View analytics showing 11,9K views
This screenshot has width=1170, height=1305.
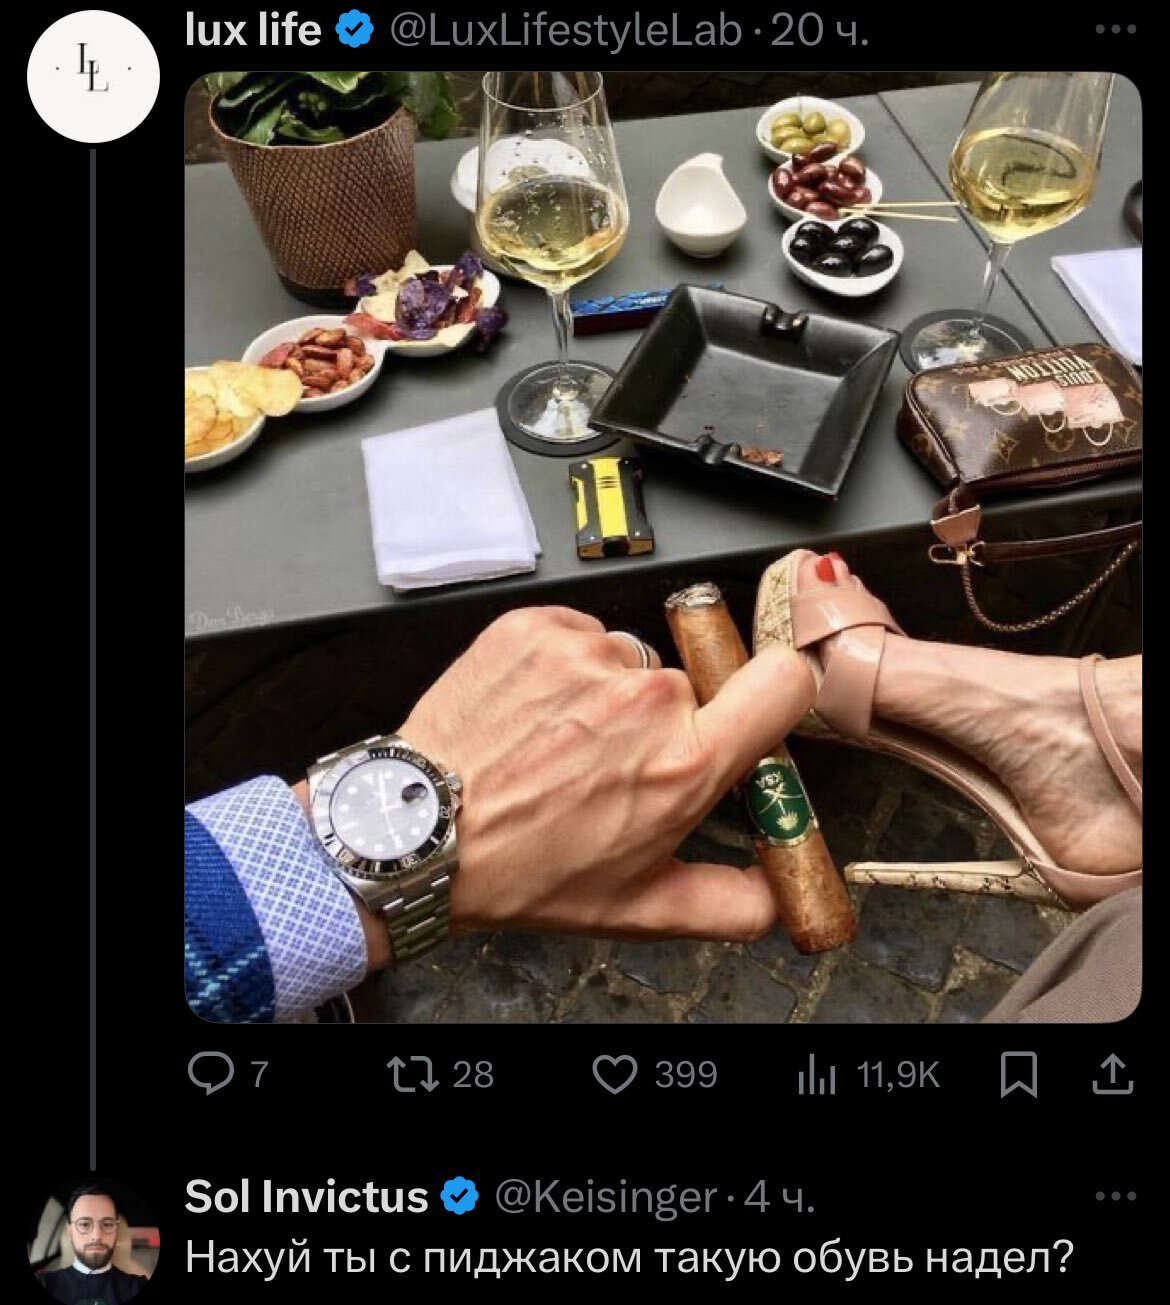point(816,1075)
